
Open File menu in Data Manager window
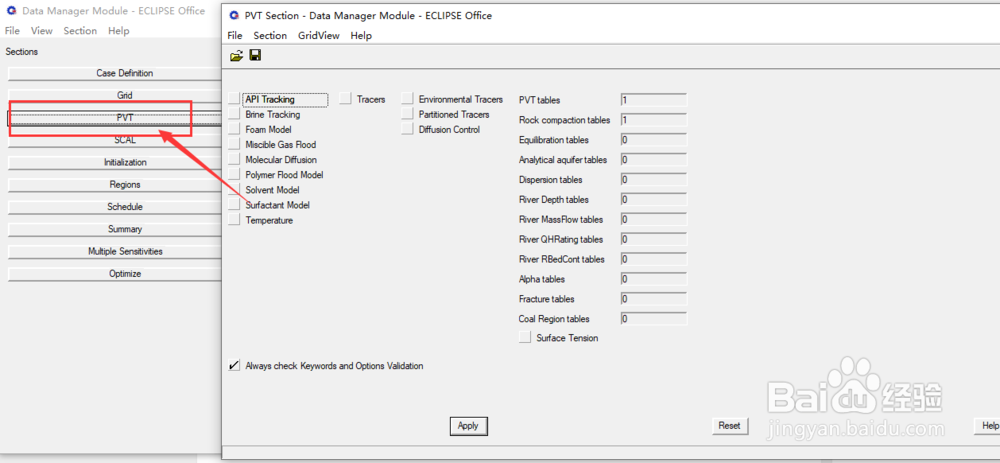coord(12,31)
